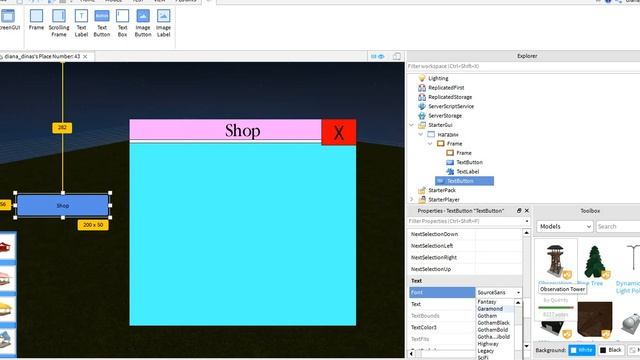This screenshot has height=360, width=640.
Task: Select the NextSelectionUp property row
Action: pyautogui.click(x=466, y=269)
